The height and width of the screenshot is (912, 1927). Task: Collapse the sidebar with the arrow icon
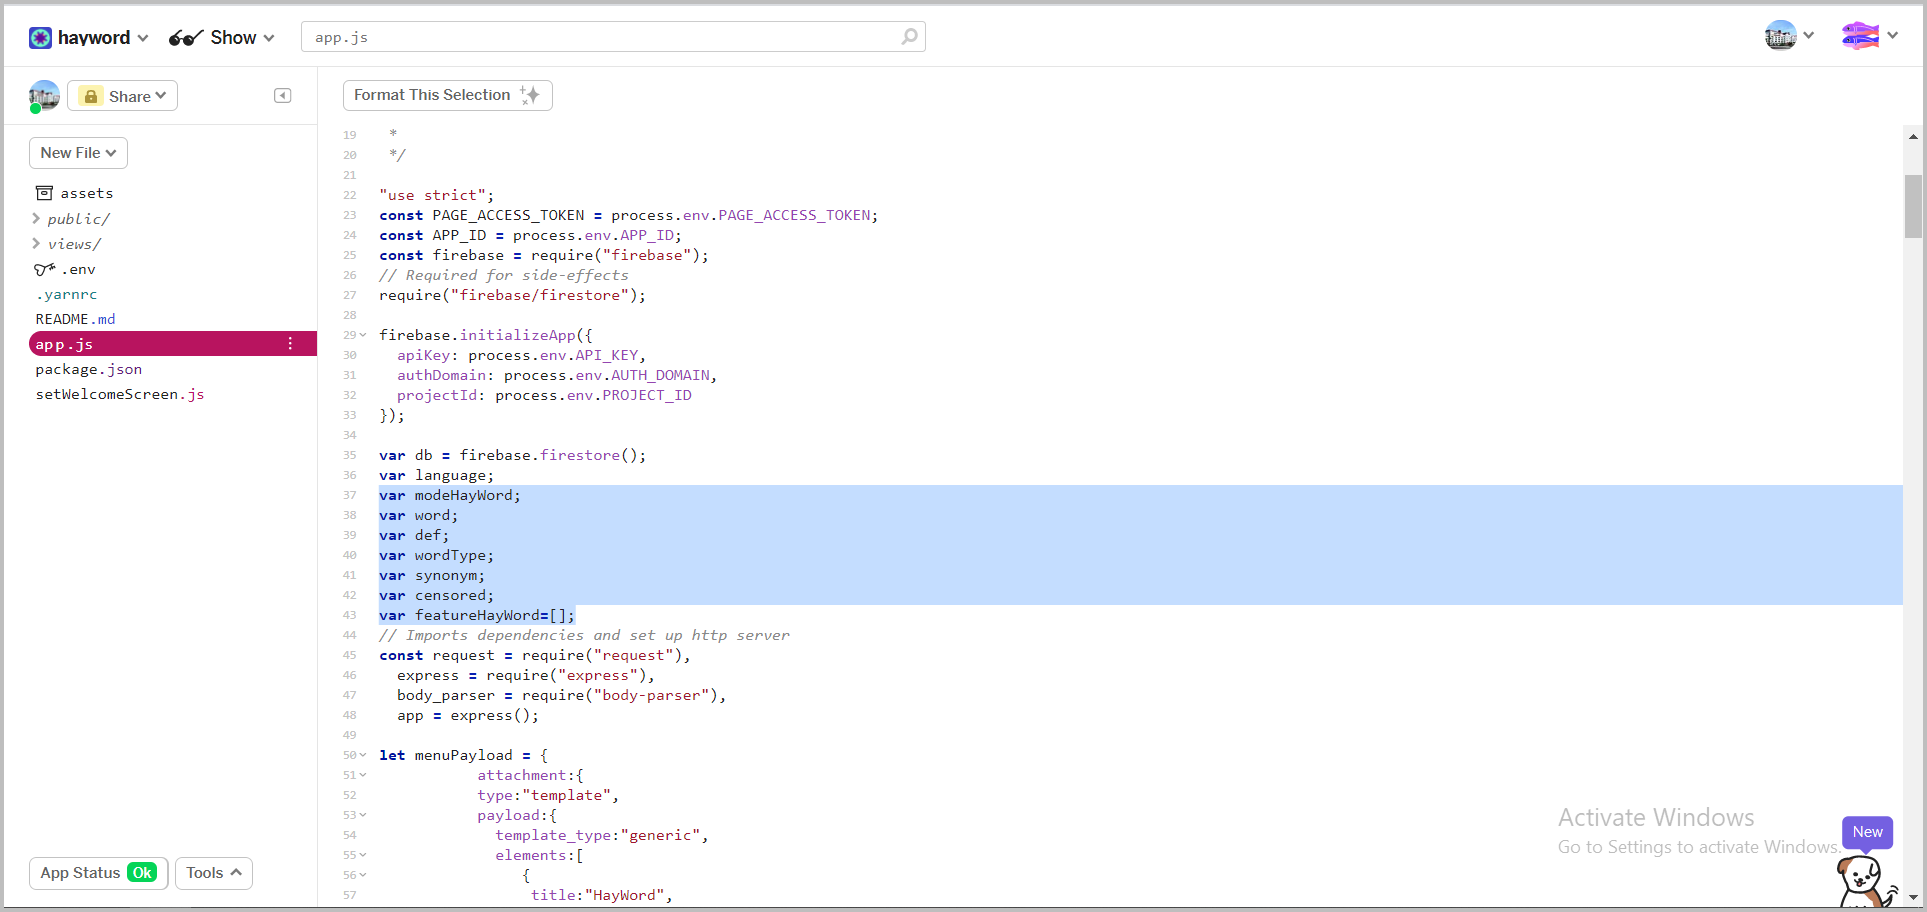click(x=283, y=96)
